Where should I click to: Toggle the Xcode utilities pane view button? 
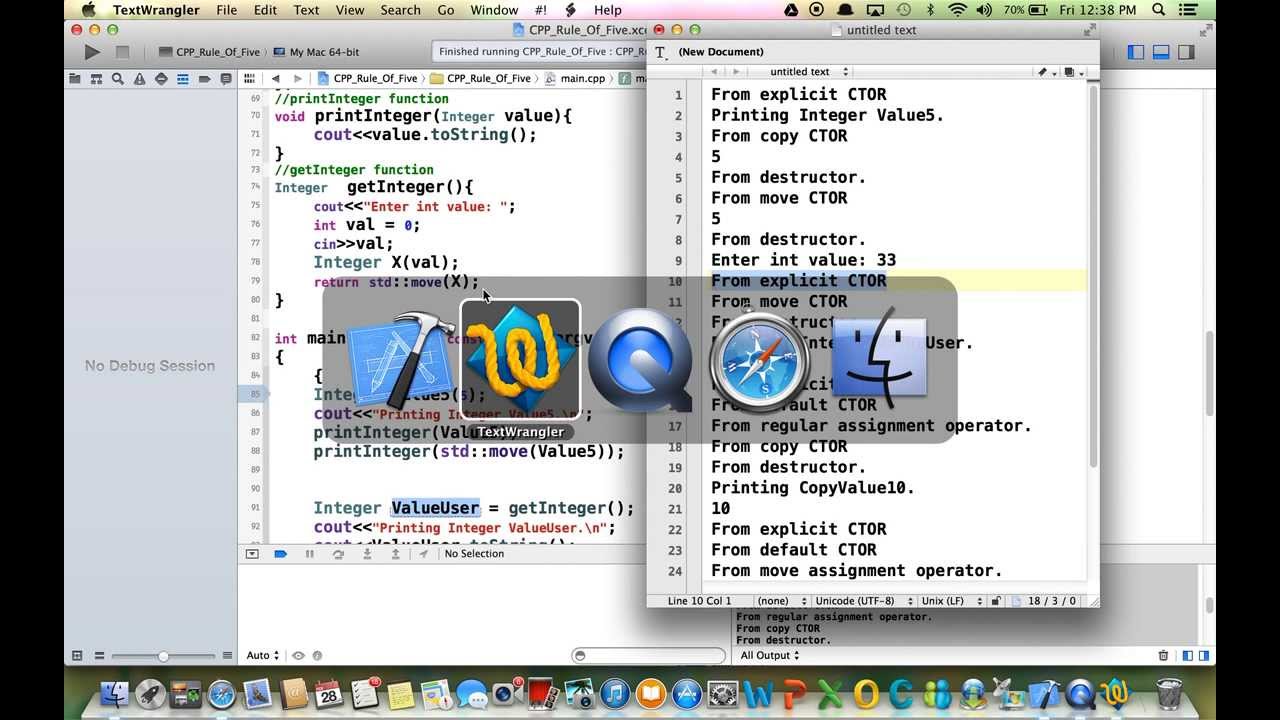[1186, 52]
